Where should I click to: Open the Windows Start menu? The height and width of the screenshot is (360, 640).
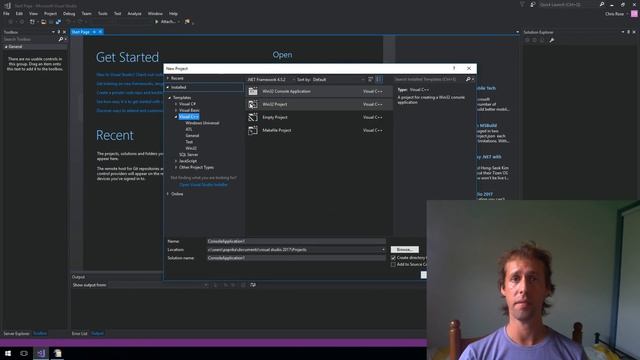pos(8,353)
